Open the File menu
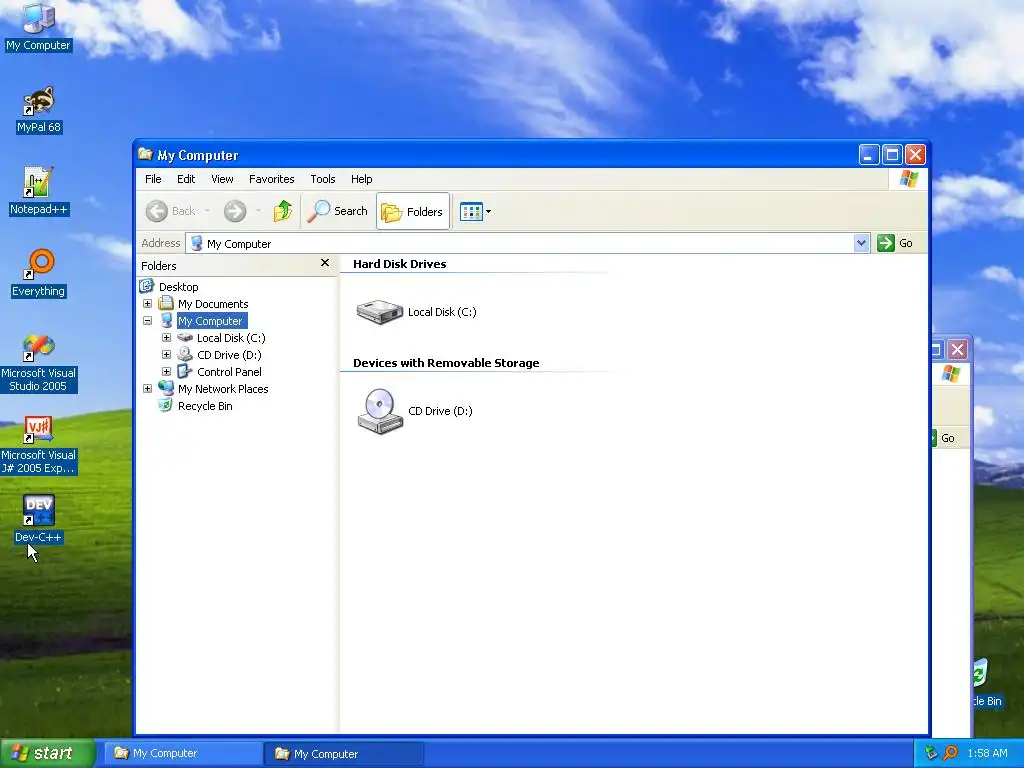This screenshot has height=768, width=1024. click(x=153, y=179)
